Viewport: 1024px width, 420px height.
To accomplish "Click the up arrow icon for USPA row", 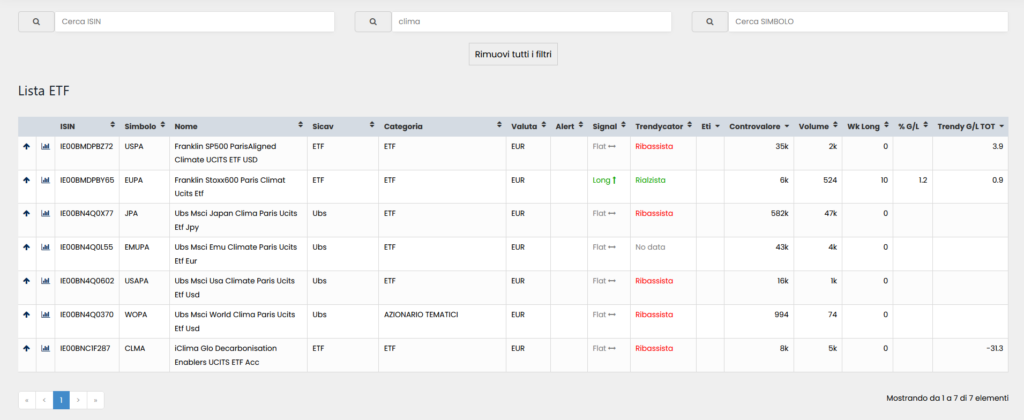I will (27, 146).
